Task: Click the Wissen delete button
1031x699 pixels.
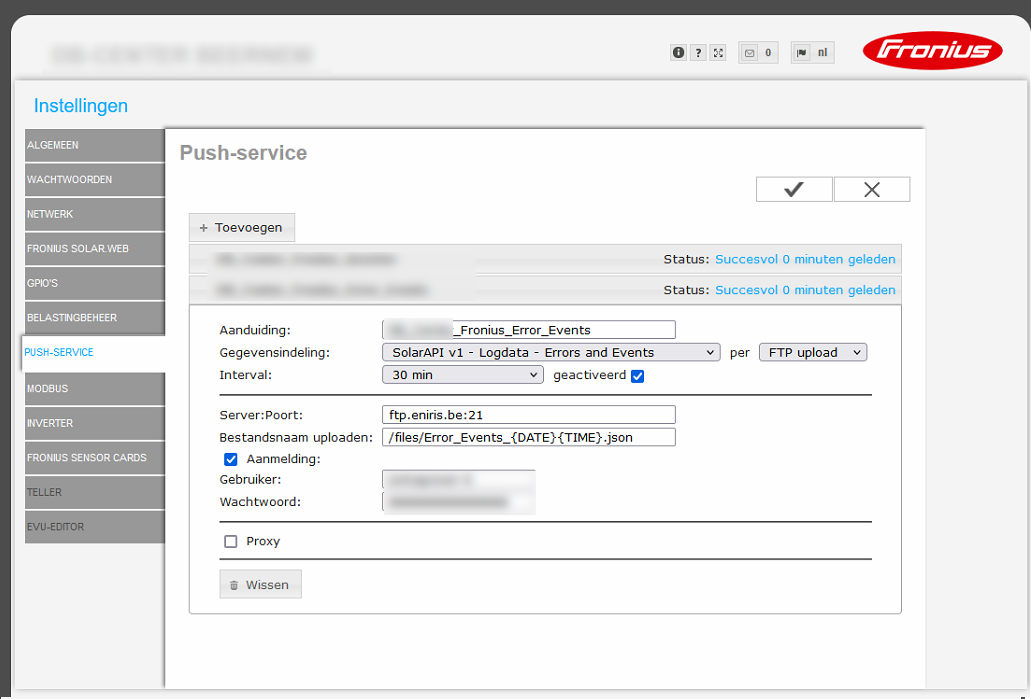Action: (260, 585)
